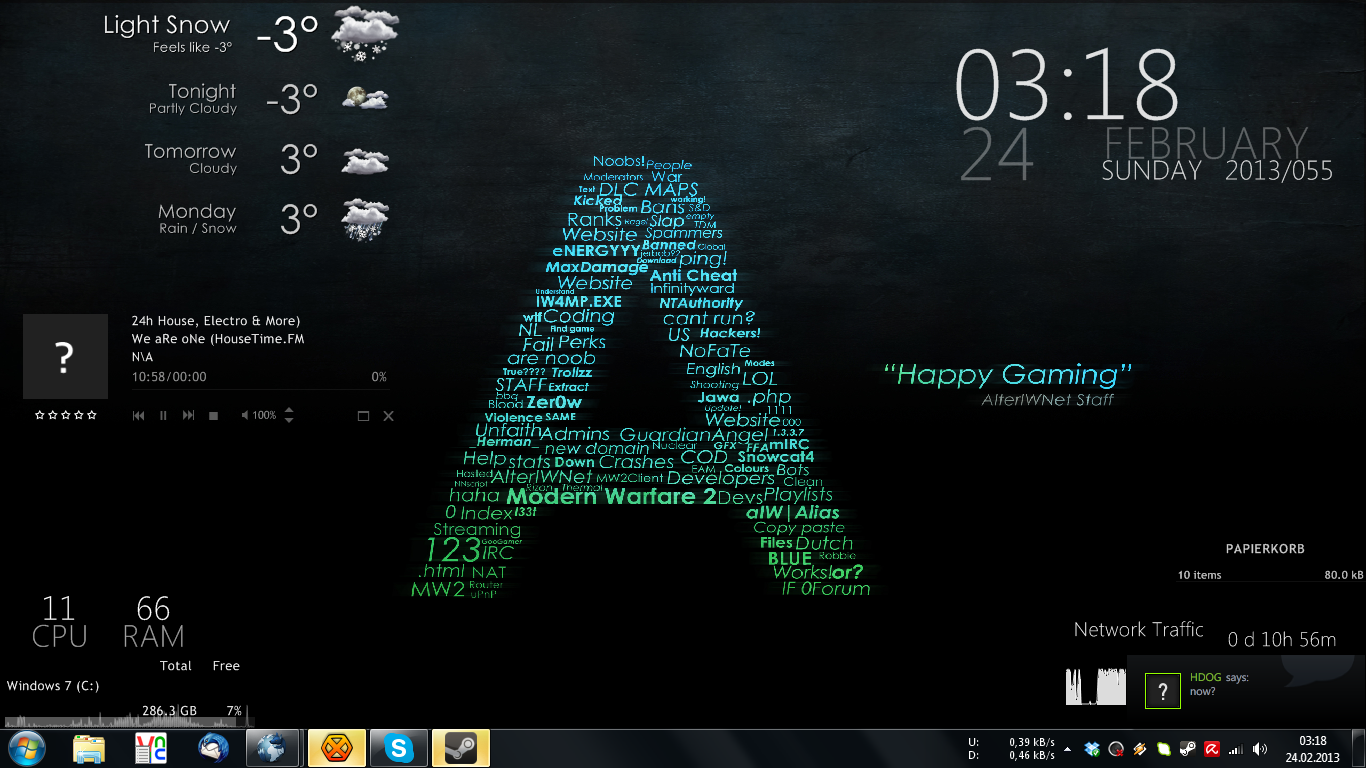The image size is (1366, 768).
Task: Click the 'Monday' forecast label
Action: [197, 211]
